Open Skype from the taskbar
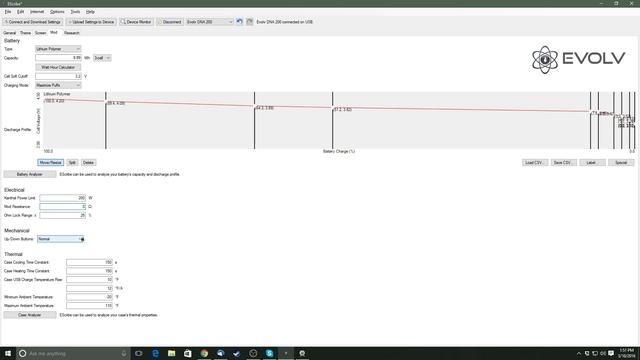This screenshot has height=360, width=640. tap(269, 353)
